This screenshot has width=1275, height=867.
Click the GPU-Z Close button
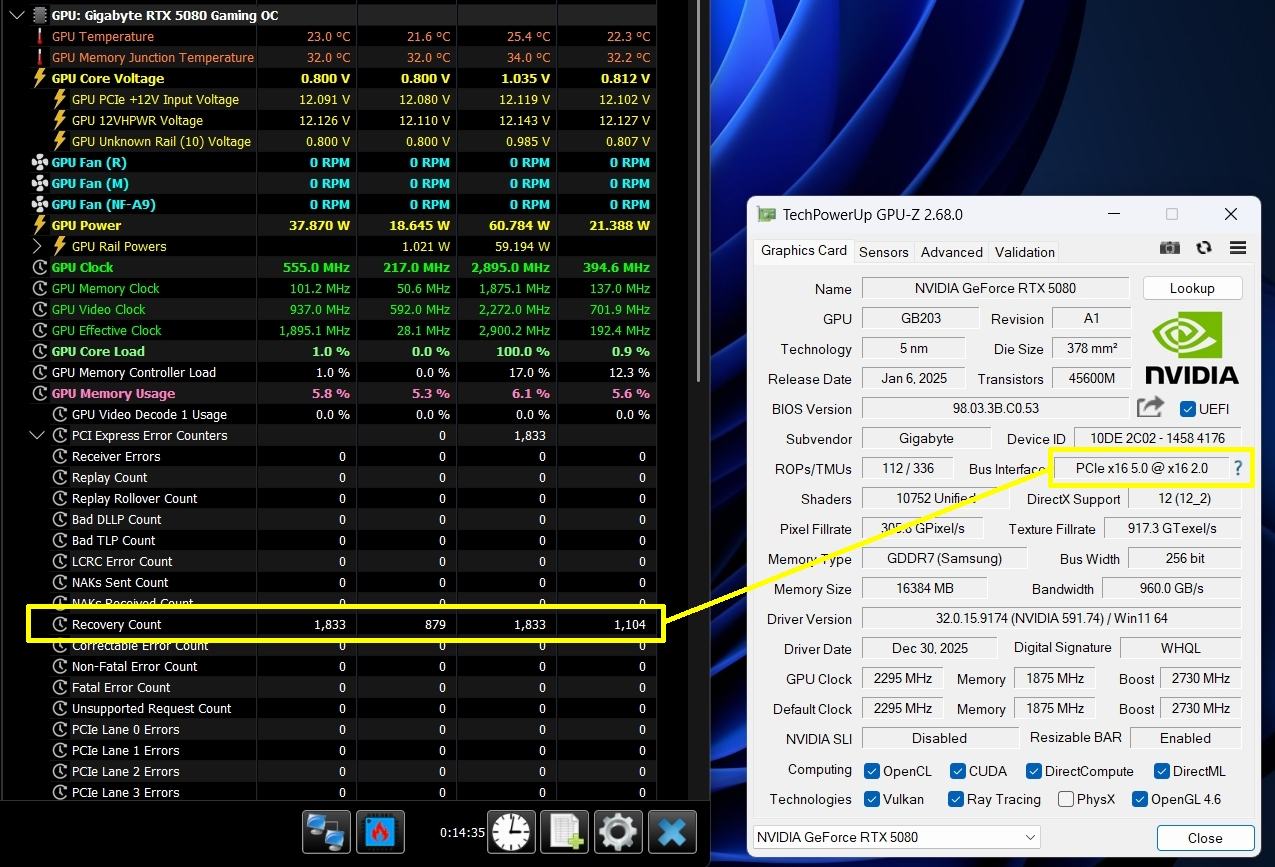[1205, 838]
